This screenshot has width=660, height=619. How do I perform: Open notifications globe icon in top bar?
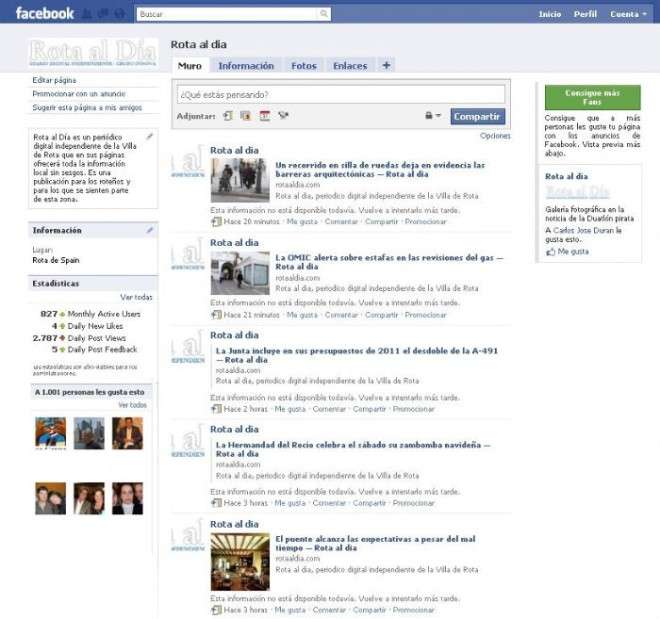pyautogui.click(x=119, y=14)
